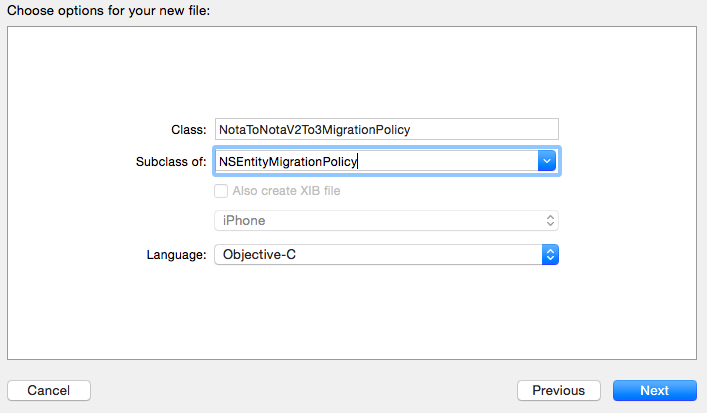Click the "Subclass of:" field label

[x=170, y=161]
